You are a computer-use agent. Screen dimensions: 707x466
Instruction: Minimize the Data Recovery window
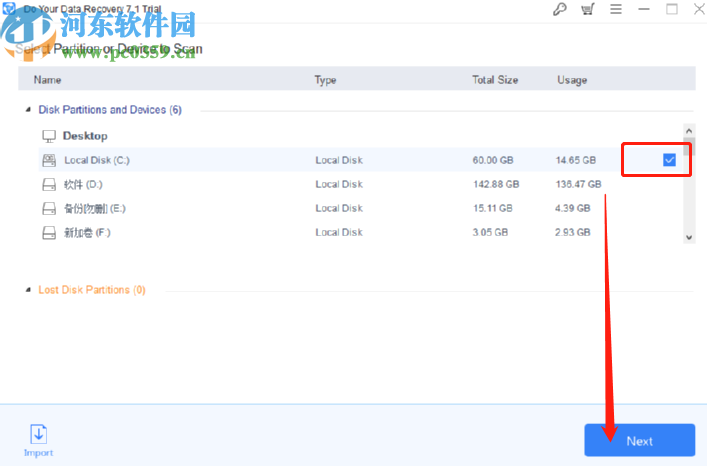(x=644, y=9)
